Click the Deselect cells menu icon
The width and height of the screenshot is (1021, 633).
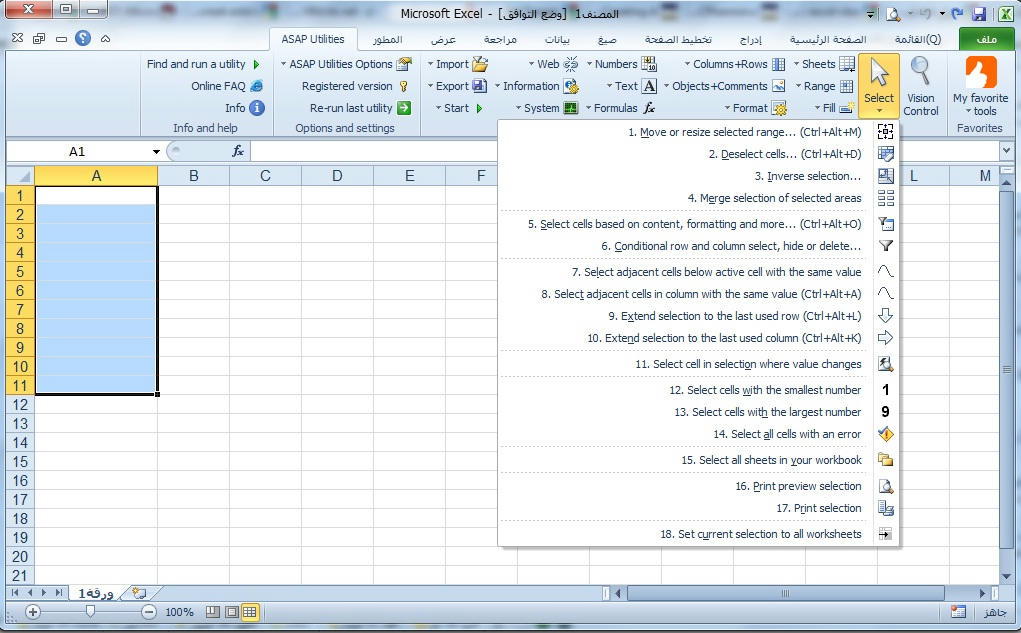click(885, 154)
